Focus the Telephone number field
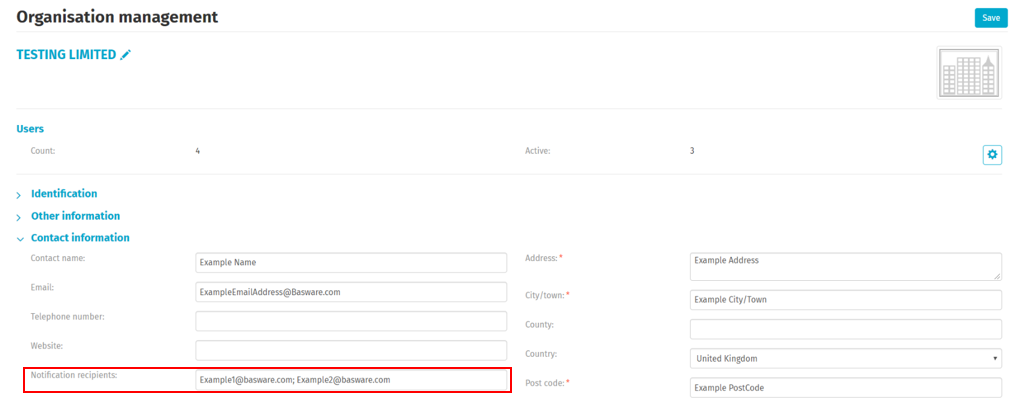 click(x=351, y=321)
